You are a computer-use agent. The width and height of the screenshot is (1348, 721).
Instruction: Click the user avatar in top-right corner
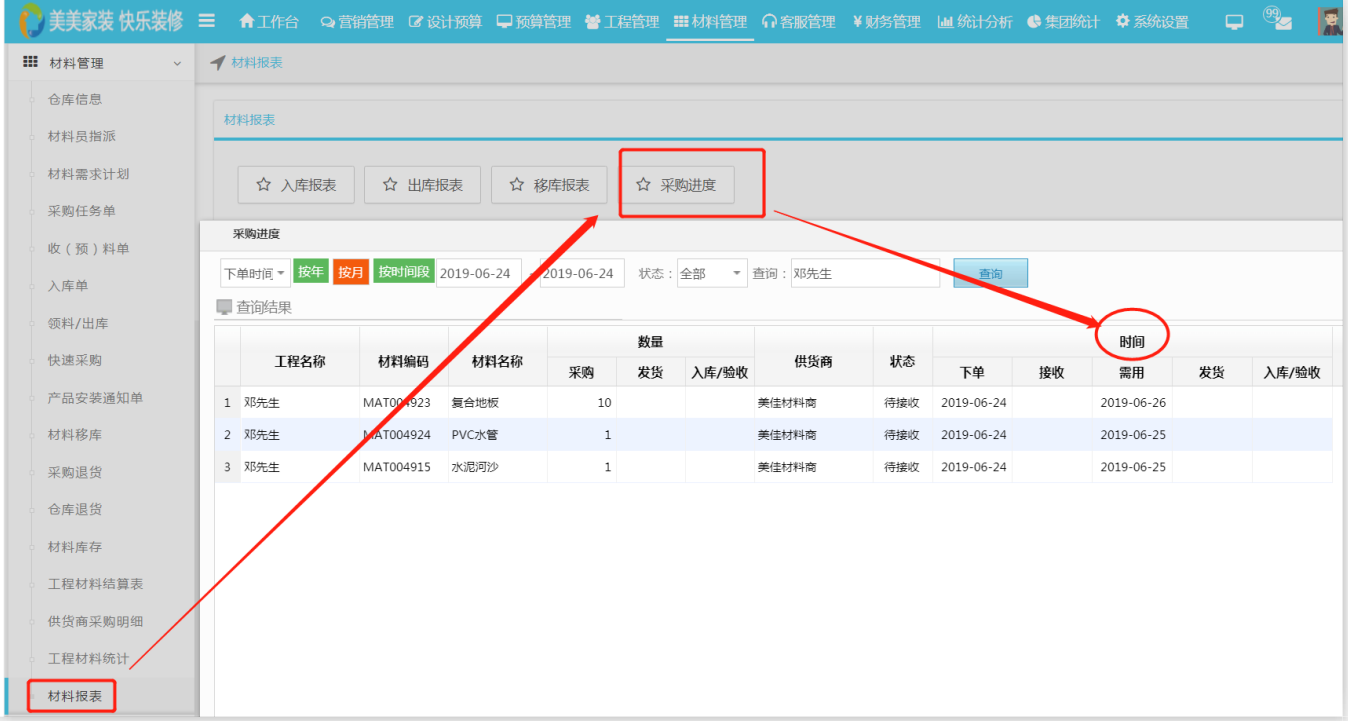[1329, 22]
